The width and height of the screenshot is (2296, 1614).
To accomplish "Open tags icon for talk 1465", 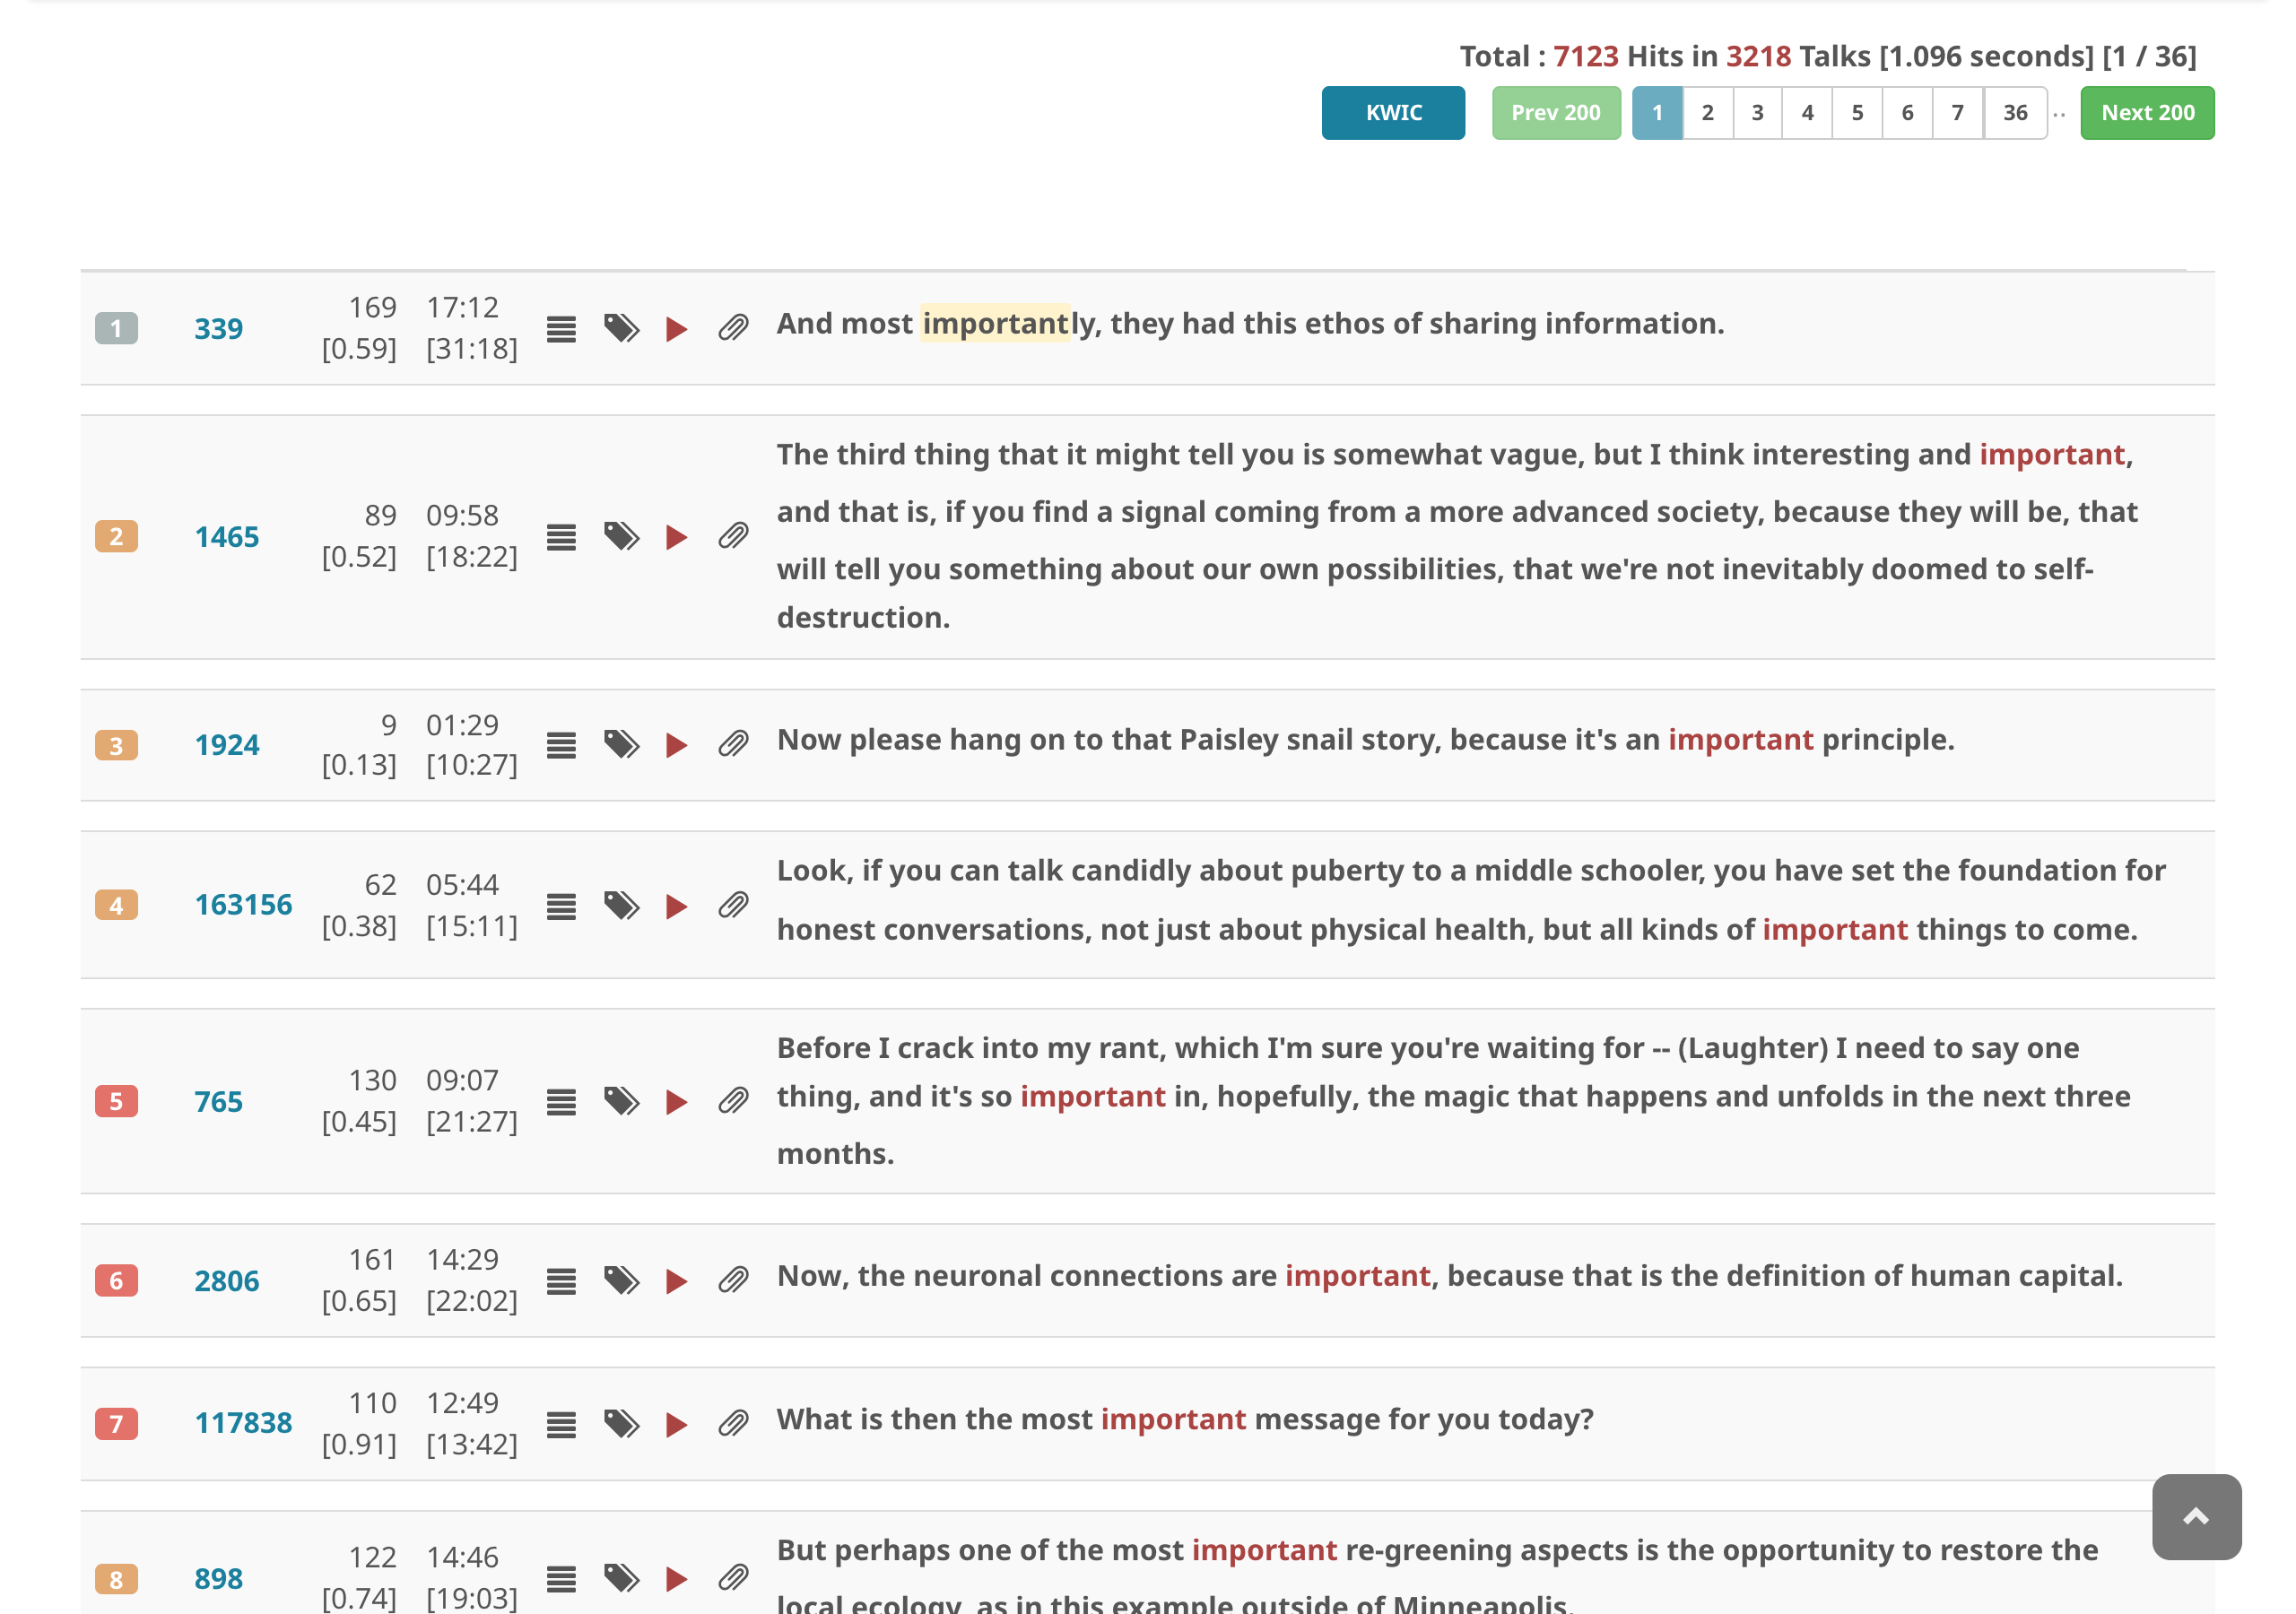I will pyautogui.click(x=621, y=537).
